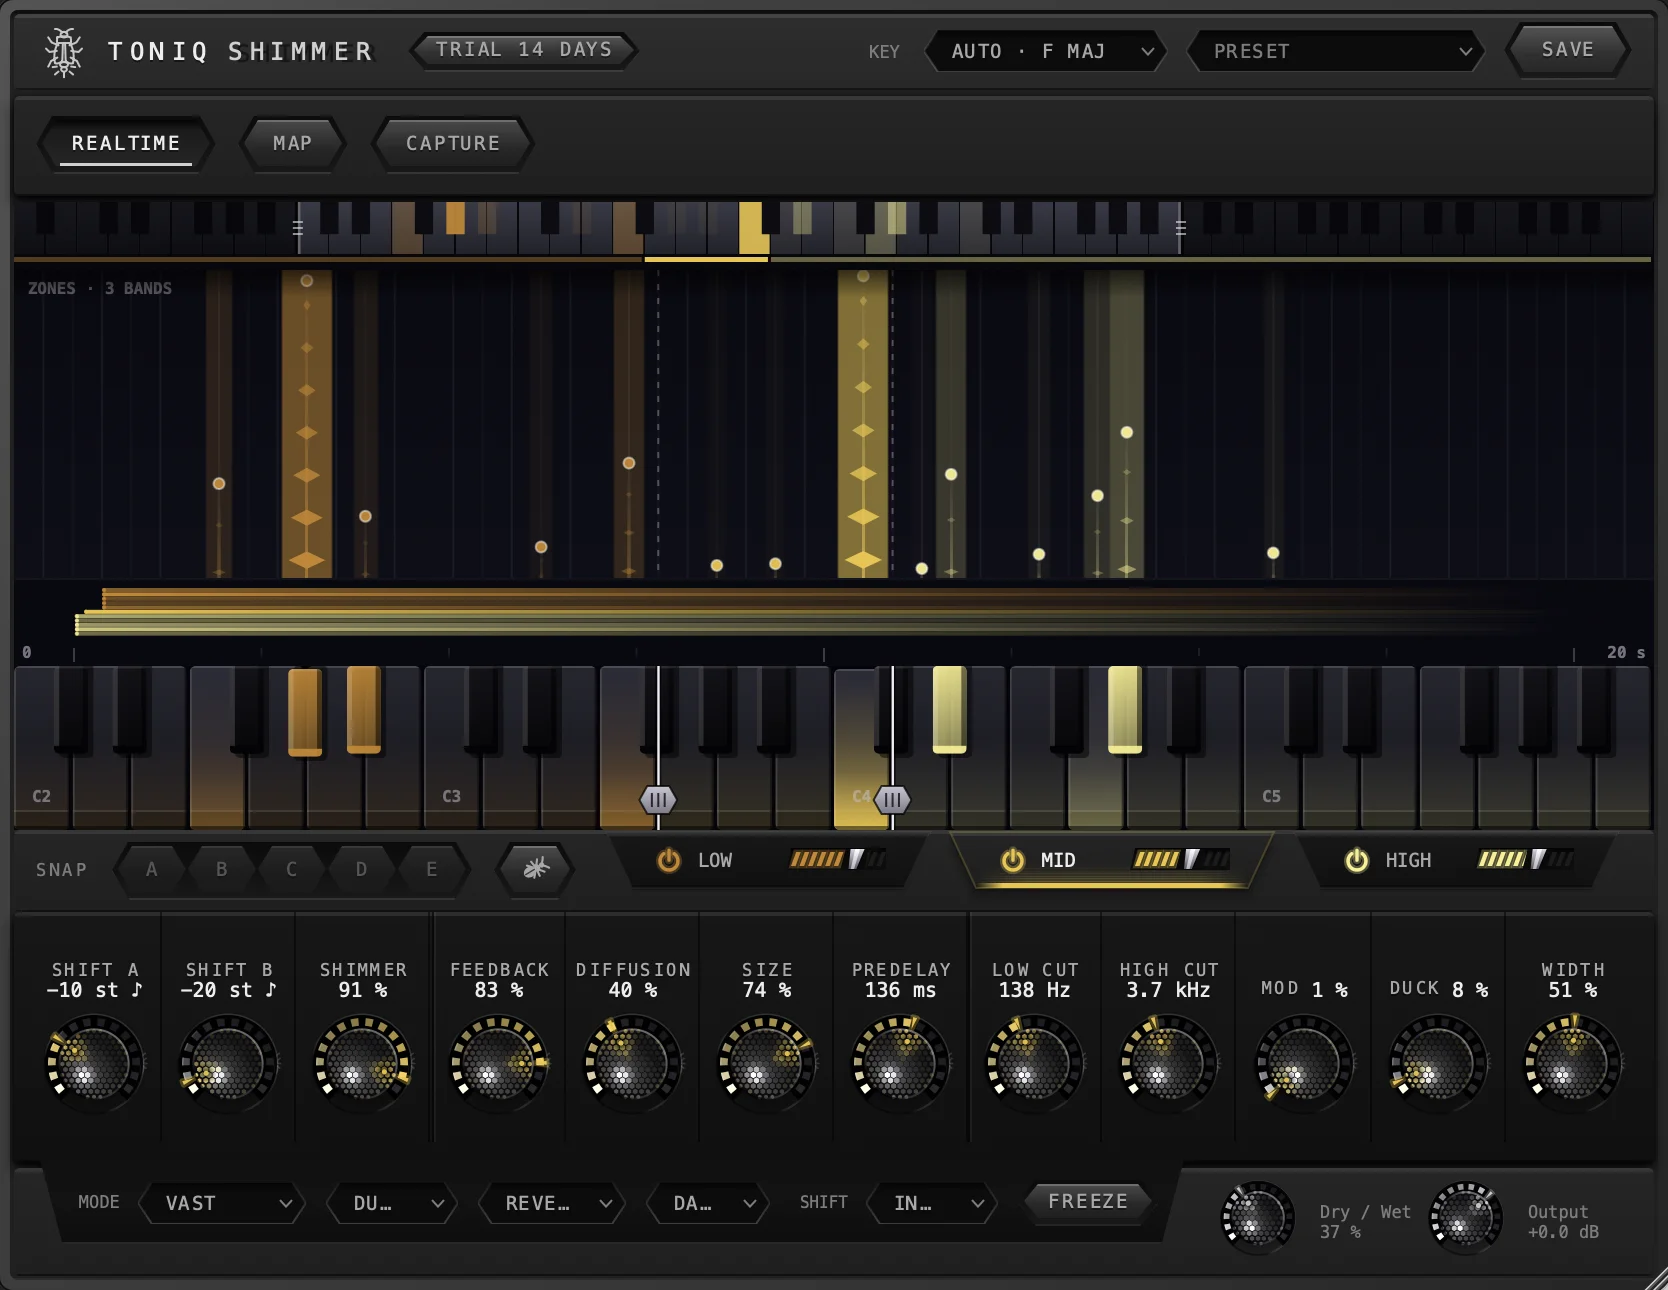Select the LOW band tab
This screenshot has height=1290, width=1668.
click(770, 860)
